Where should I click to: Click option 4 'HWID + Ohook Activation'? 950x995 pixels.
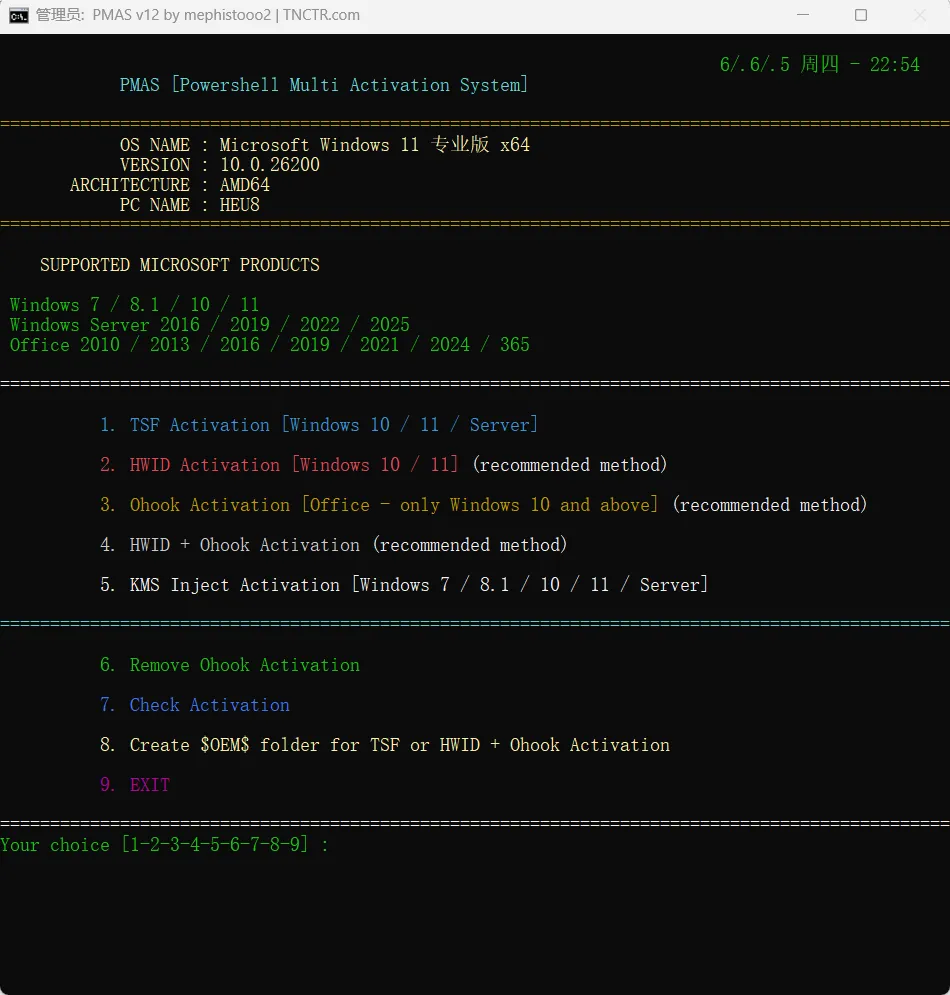tap(333, 544)
